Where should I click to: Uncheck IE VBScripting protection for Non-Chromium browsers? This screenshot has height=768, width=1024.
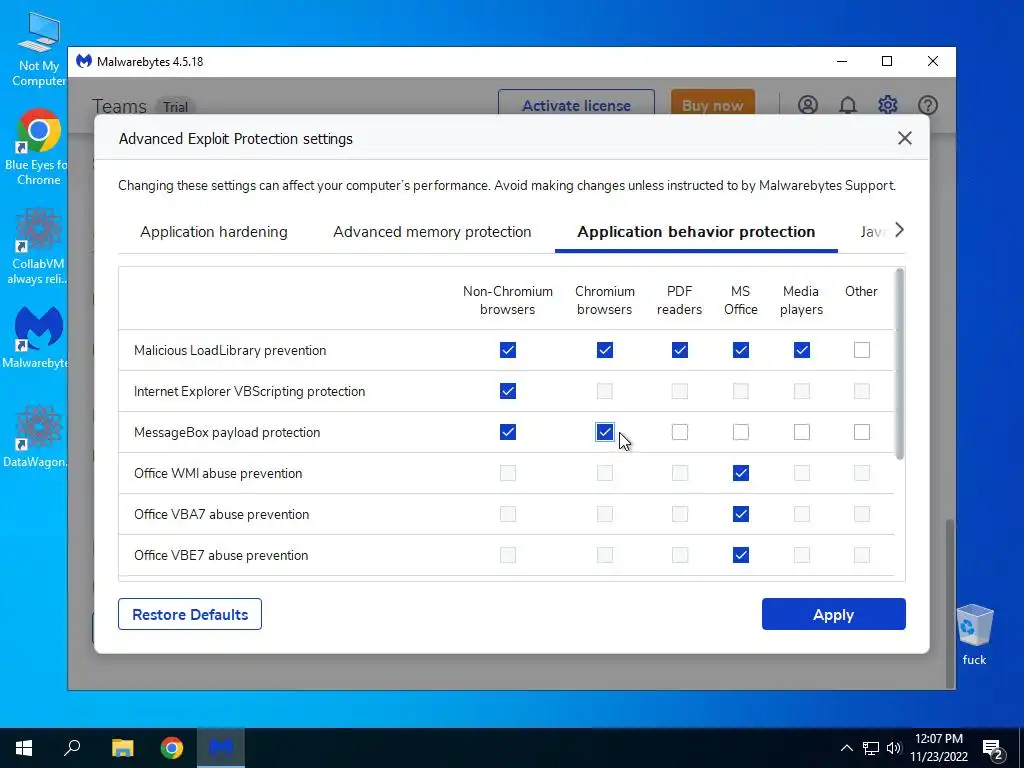(x=507, y=391)
